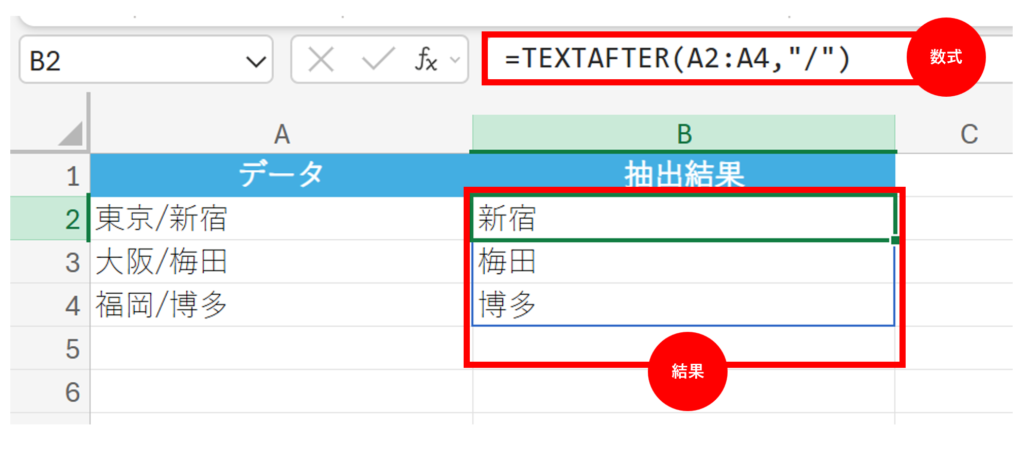Select column A header
Image resolution: width=1024 pixels, height=462 pixels.
tap(281, 134)
